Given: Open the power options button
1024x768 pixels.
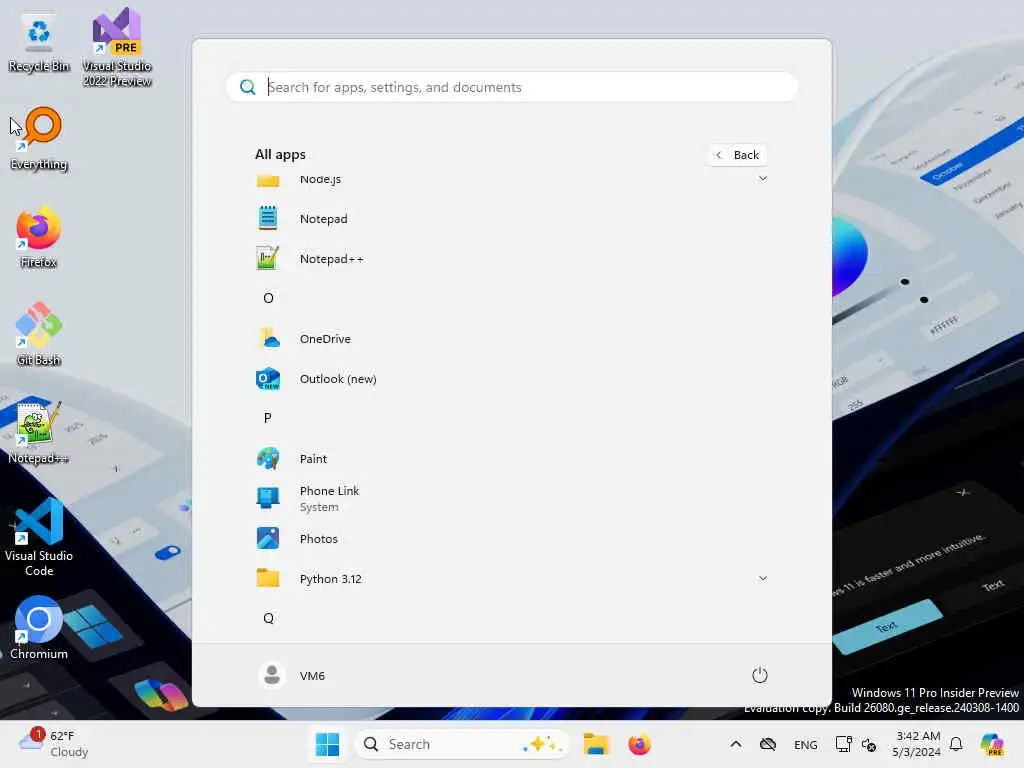Looking at the screenshot, I should pos(760,675).
